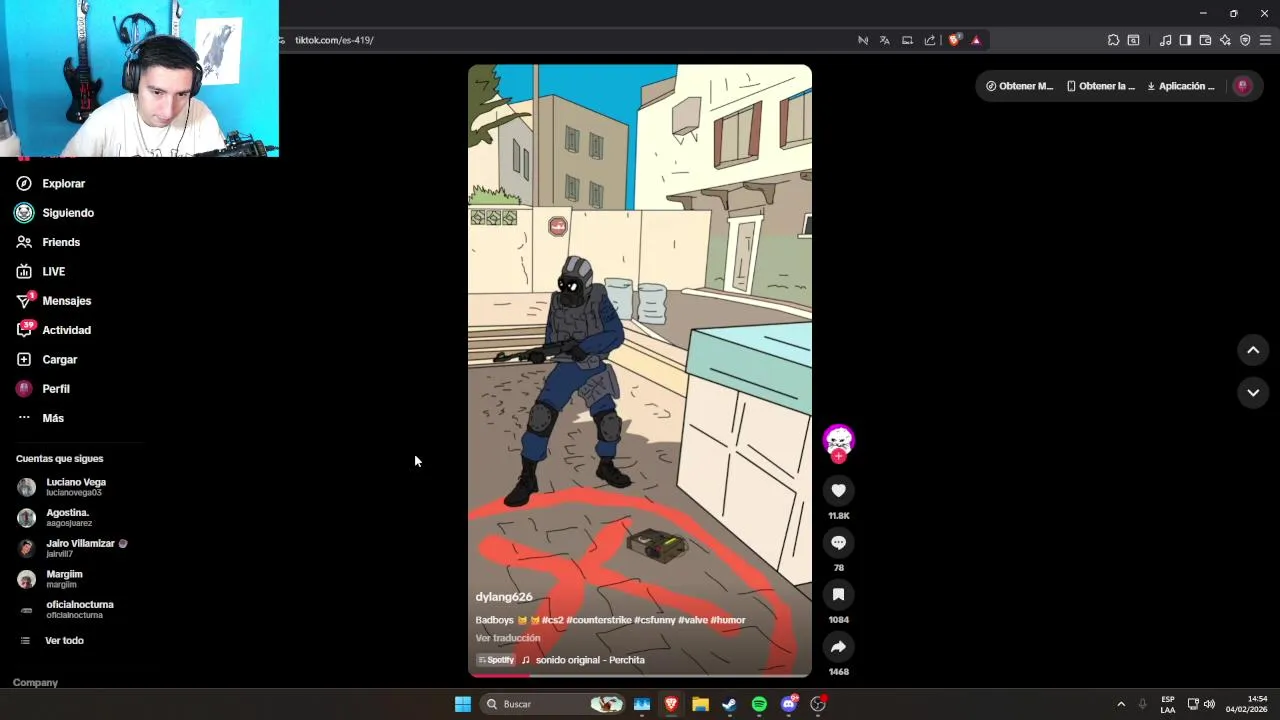Follow the creator via the red plus badge
The height and width of the screenshot is (720, 1280).
[x=838, y=456]
